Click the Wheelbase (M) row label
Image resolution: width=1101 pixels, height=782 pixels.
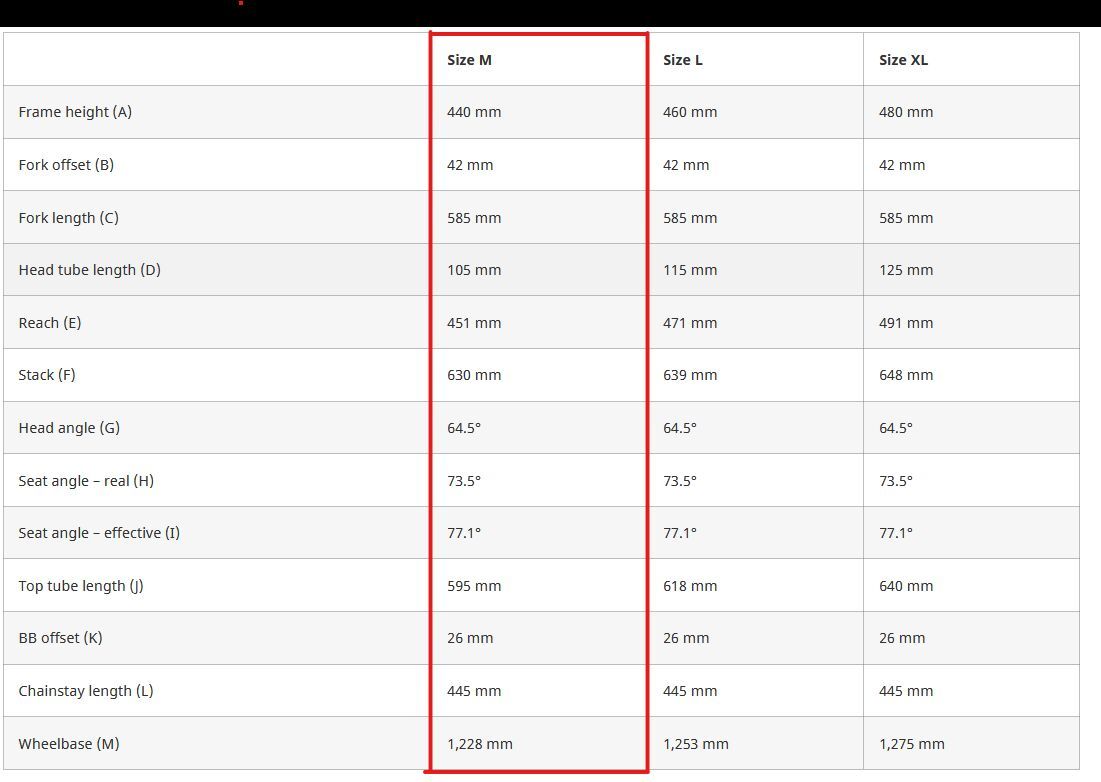click(x=69, y=744)
